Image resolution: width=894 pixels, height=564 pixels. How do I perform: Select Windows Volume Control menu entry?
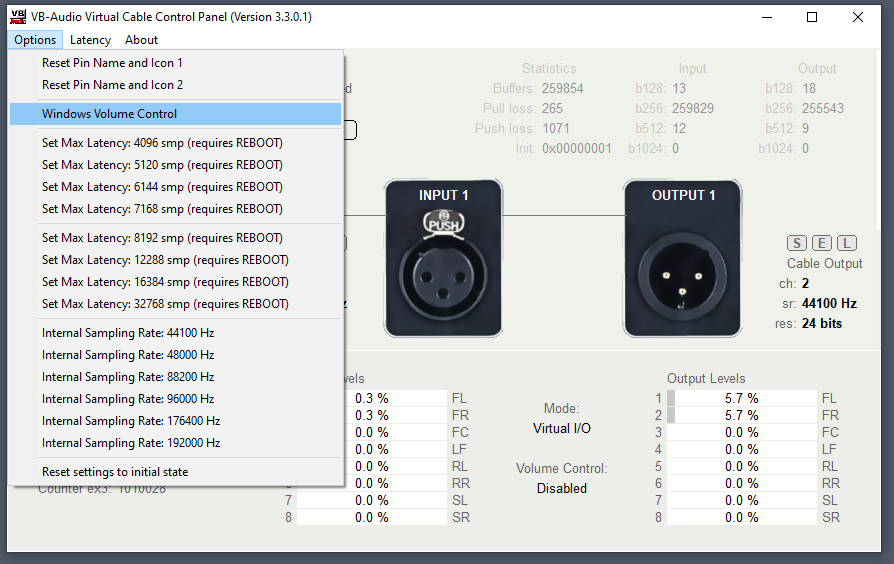point(176,114)
